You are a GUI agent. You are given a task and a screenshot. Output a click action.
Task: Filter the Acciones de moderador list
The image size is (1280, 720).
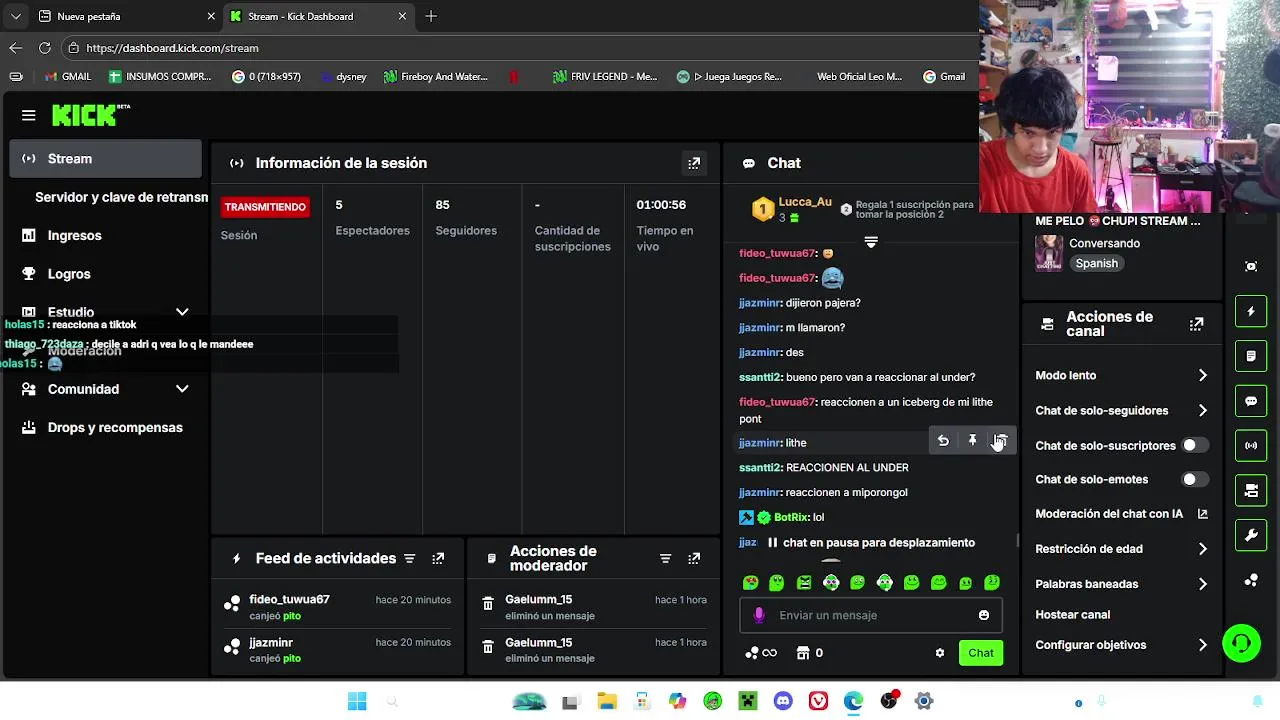click(x=665, y=559)
